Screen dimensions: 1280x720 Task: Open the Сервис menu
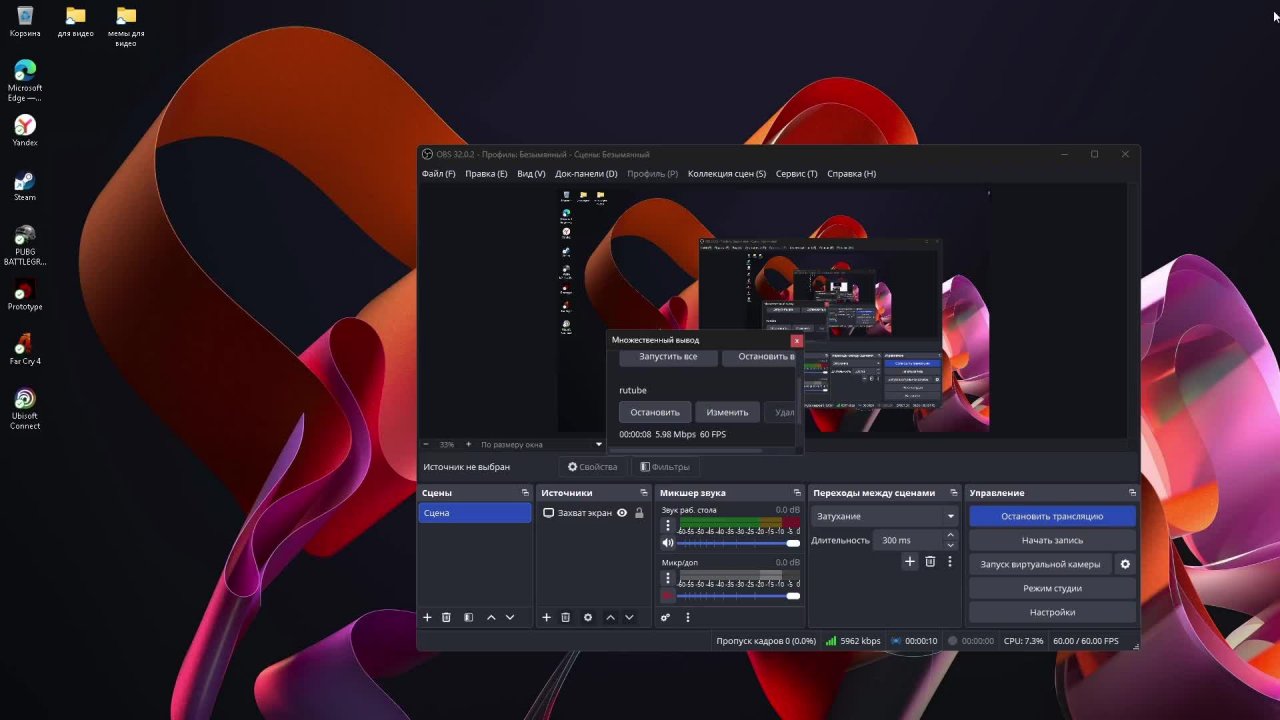click(x=796, y=174)
